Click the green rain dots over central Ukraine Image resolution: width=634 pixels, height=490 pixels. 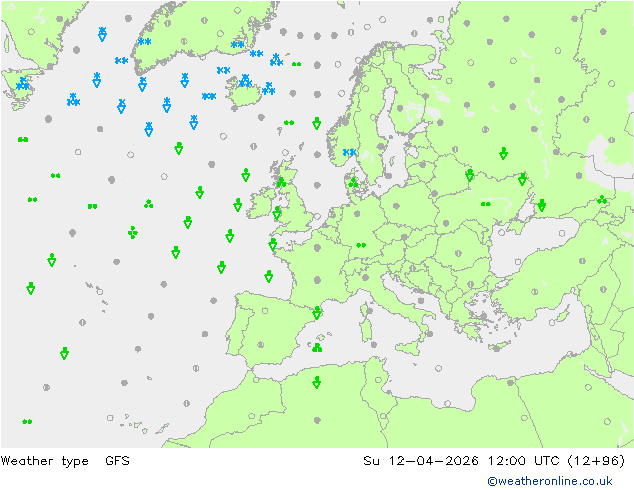(486, 204)
